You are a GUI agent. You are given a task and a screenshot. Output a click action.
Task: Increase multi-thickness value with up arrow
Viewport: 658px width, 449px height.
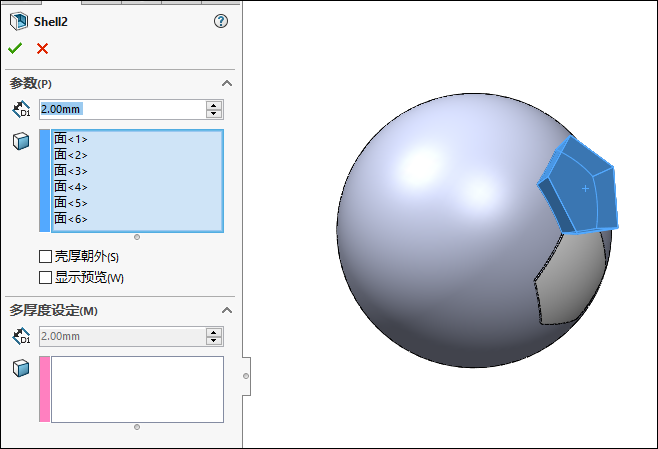coord(214,332)
